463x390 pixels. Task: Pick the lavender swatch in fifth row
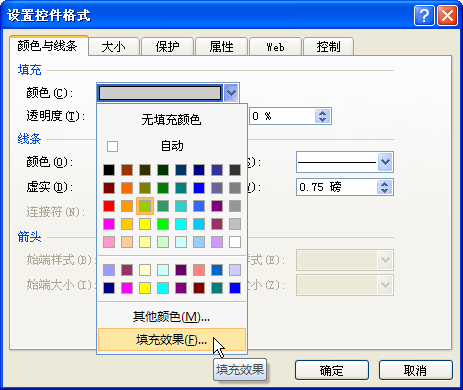tap(217, 242)
